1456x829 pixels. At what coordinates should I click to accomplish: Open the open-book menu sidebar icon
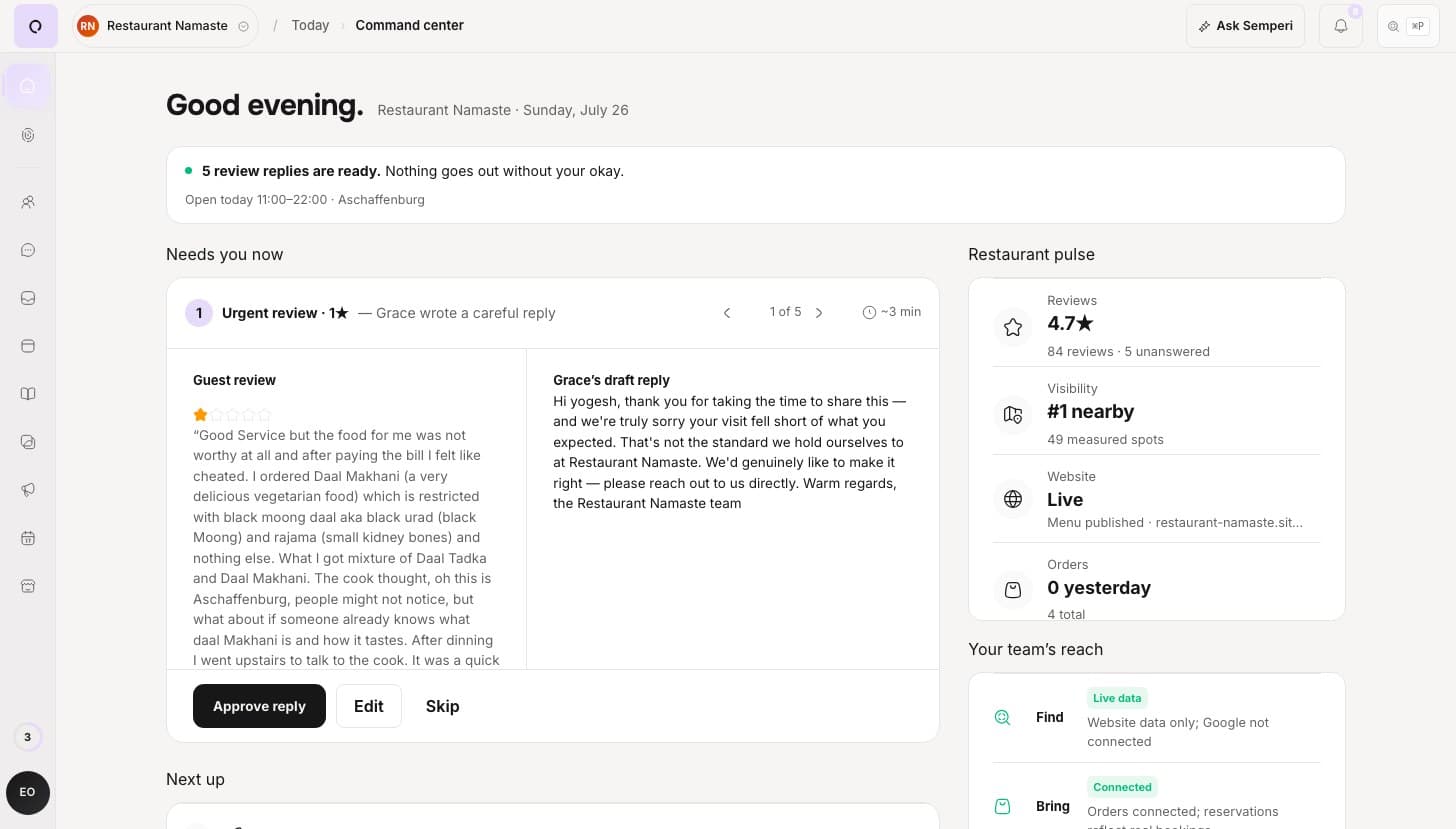(28, 394)
